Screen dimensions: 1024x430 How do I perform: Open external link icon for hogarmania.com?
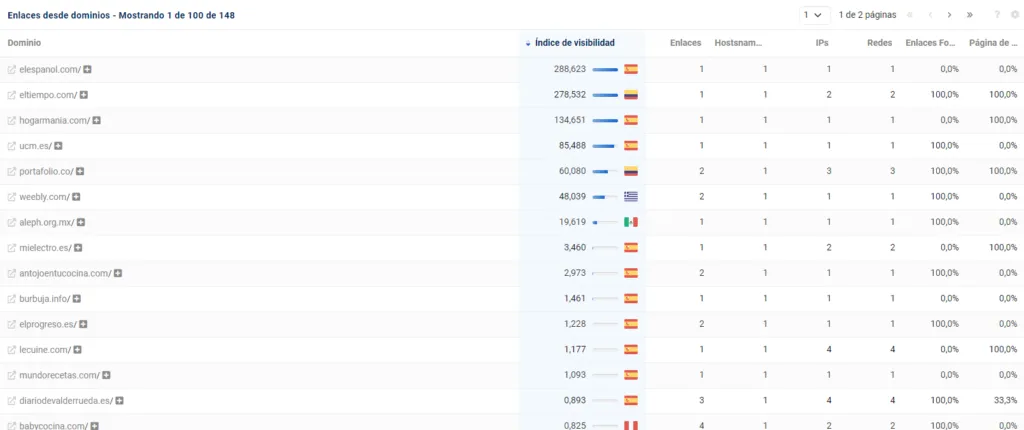[x=11, y=120]
